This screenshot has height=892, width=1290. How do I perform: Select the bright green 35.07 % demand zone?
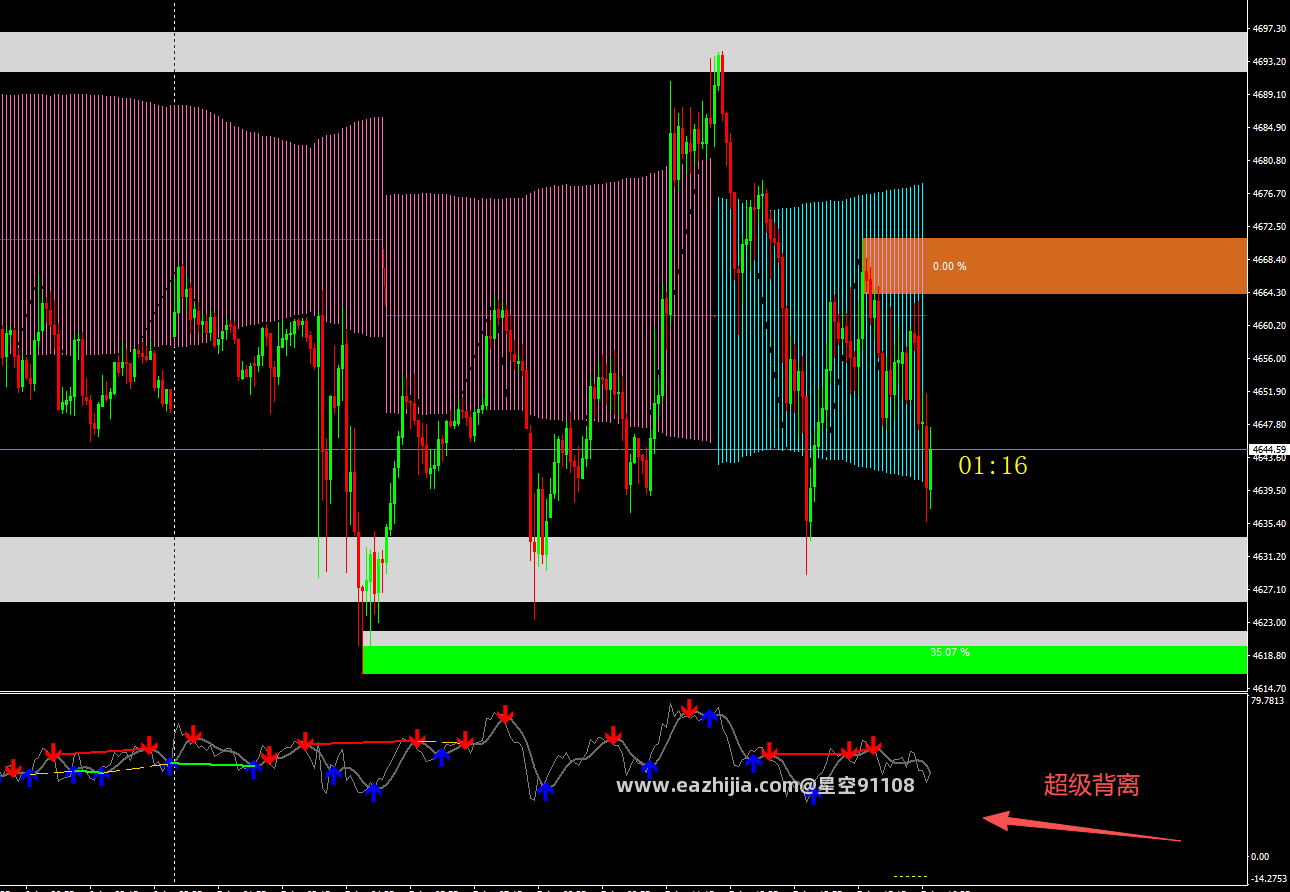pos(804,660)
